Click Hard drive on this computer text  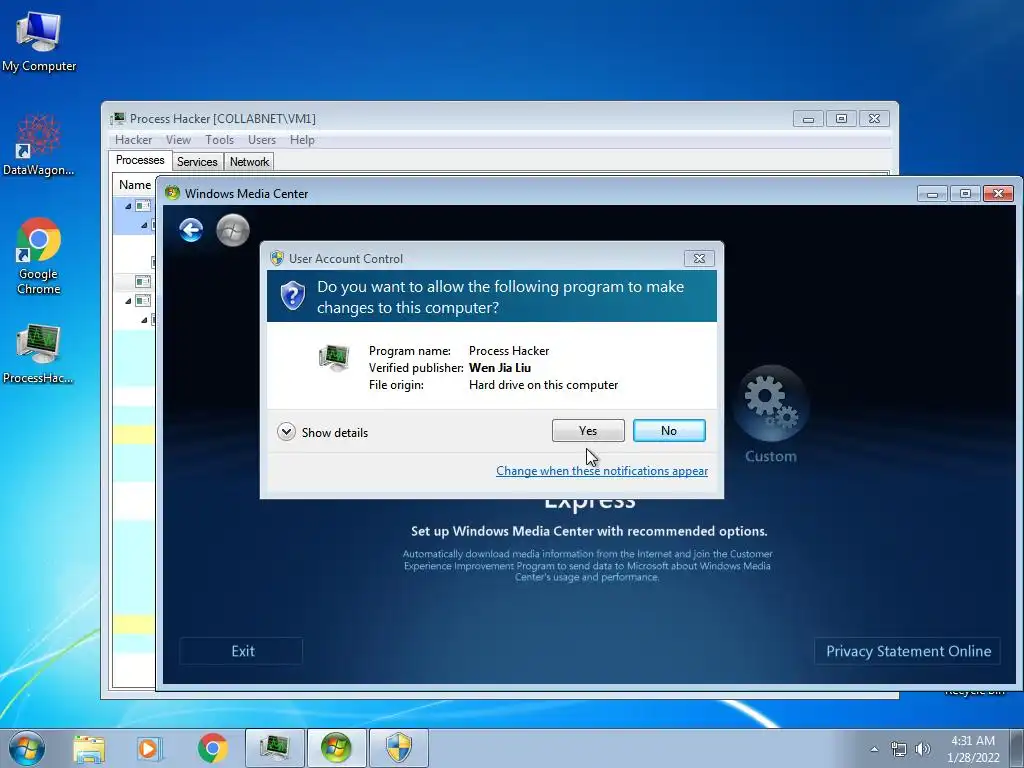543,385
